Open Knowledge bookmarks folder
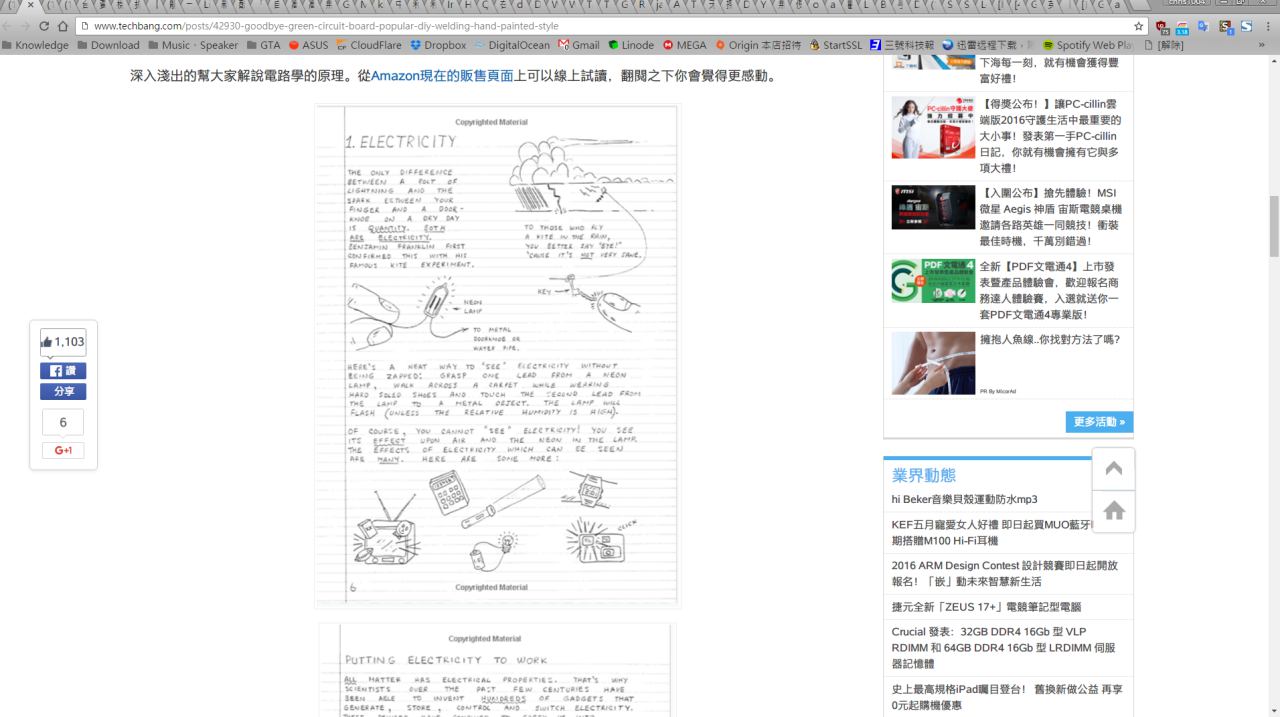The image size is (1280, 717). click(x=36, y=45)
